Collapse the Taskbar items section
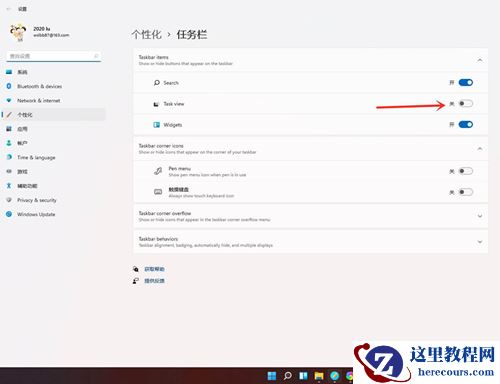The width and height of the screenshot is (500, 384). click(480, 60)
